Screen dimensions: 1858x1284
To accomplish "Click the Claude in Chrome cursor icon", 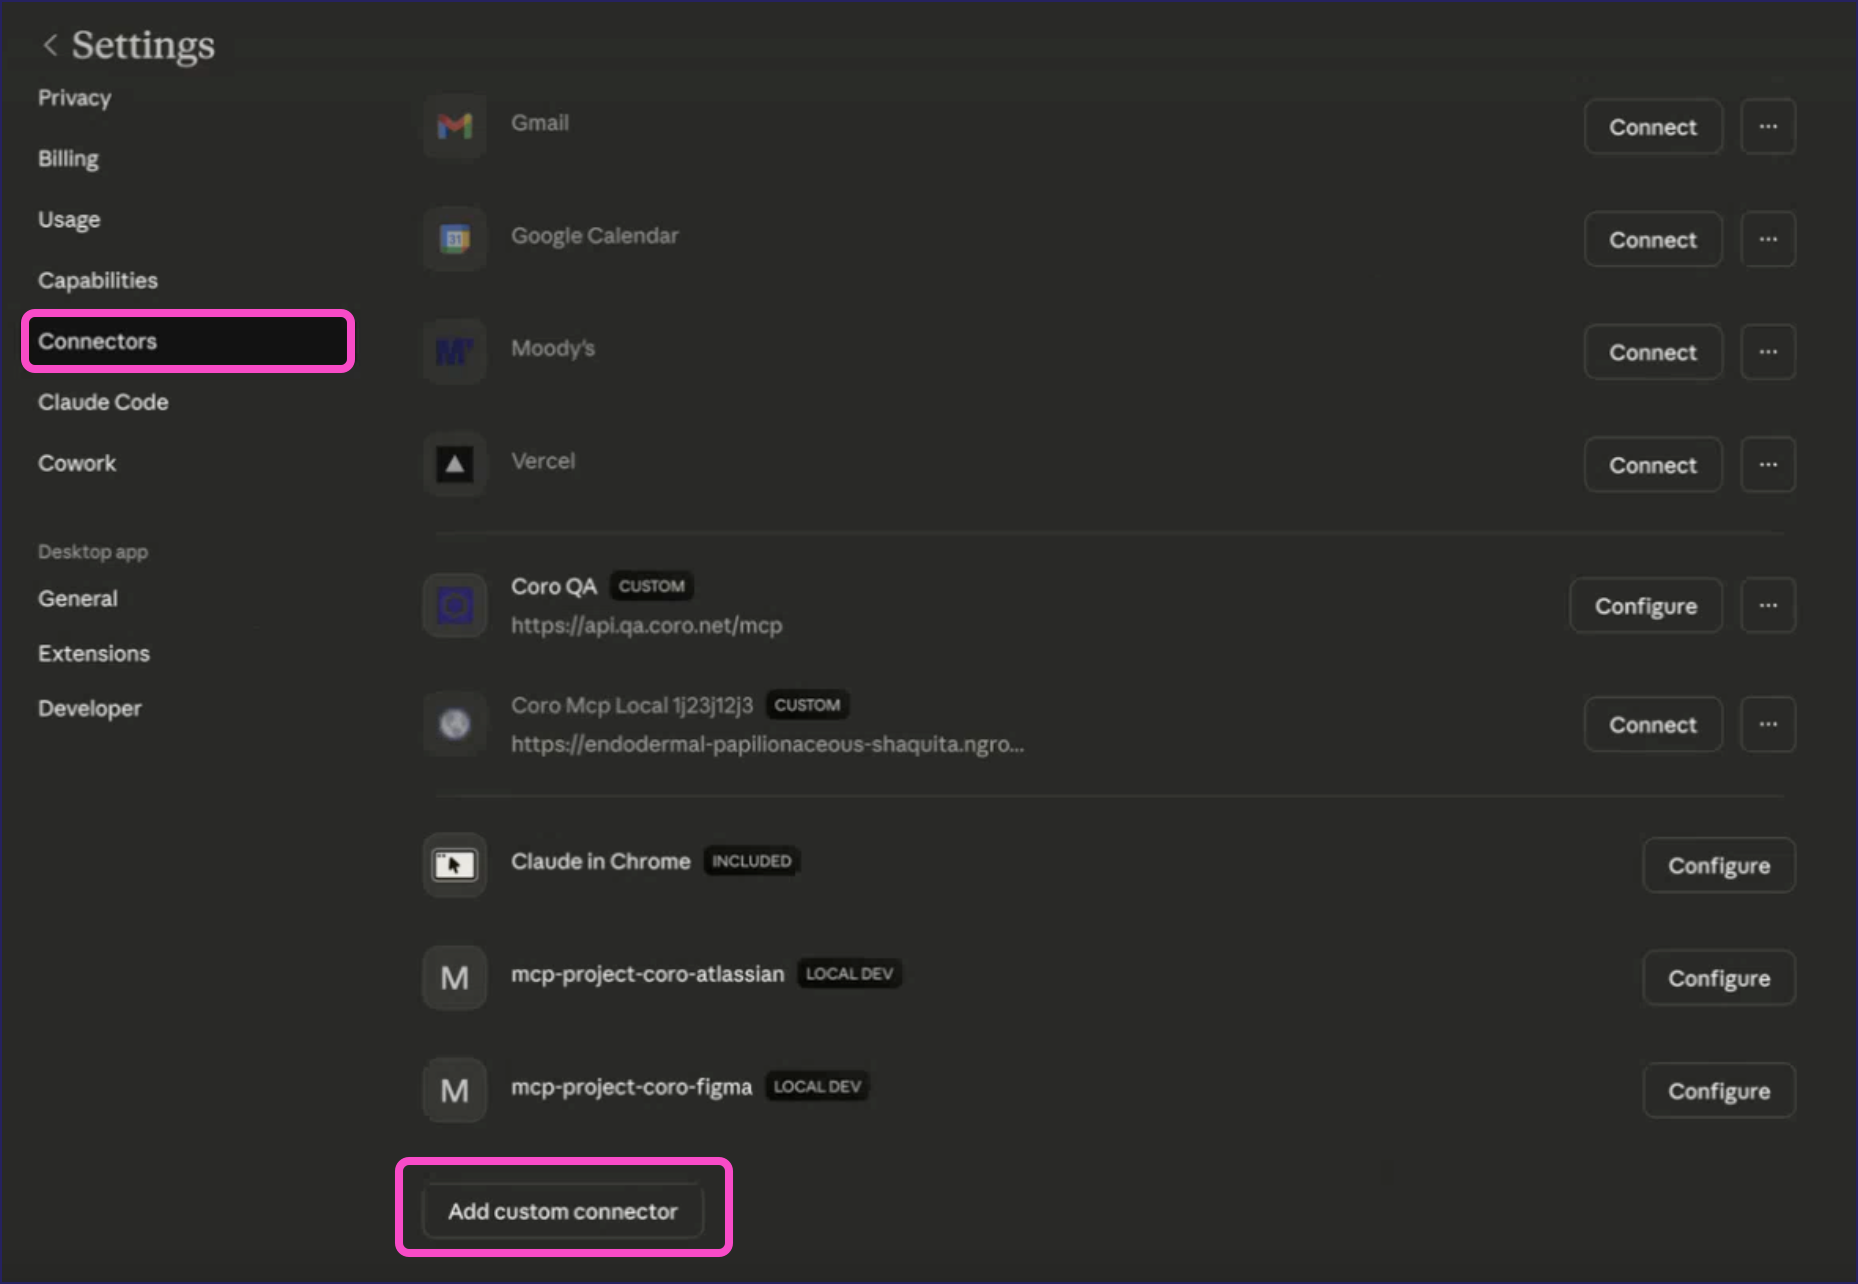I will [454, 865].
